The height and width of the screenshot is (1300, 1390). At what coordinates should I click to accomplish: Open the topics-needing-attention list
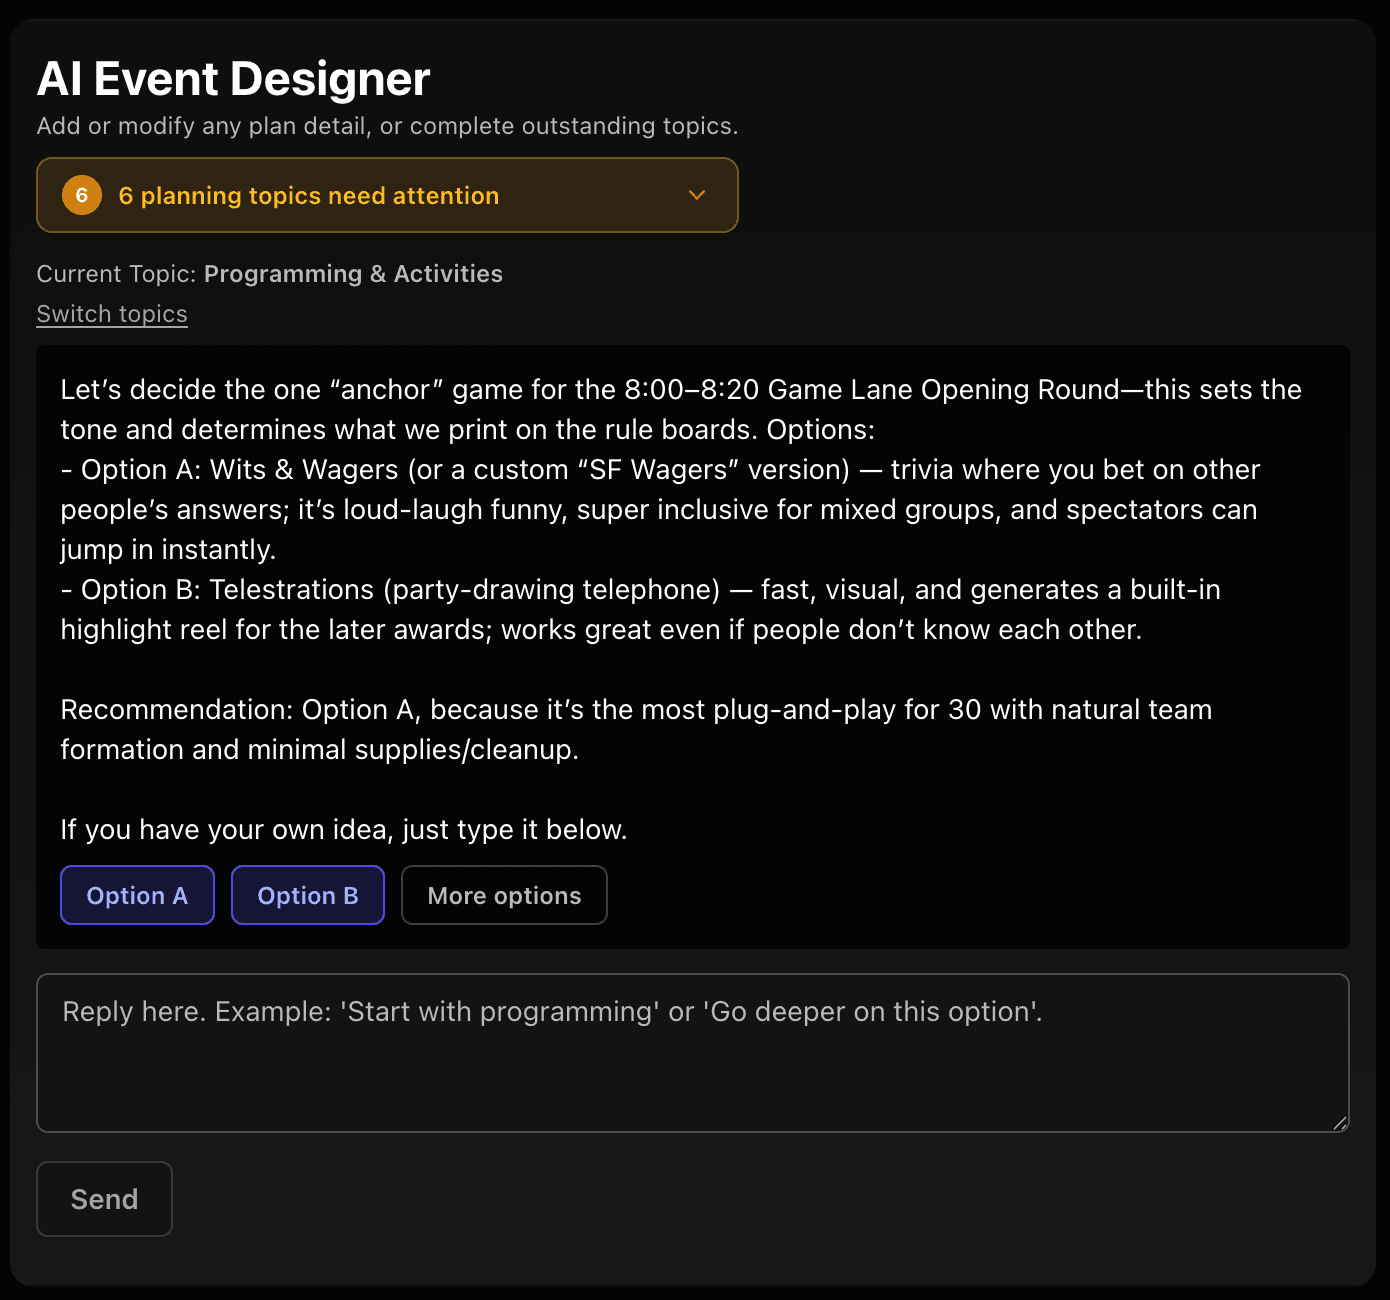387,195
